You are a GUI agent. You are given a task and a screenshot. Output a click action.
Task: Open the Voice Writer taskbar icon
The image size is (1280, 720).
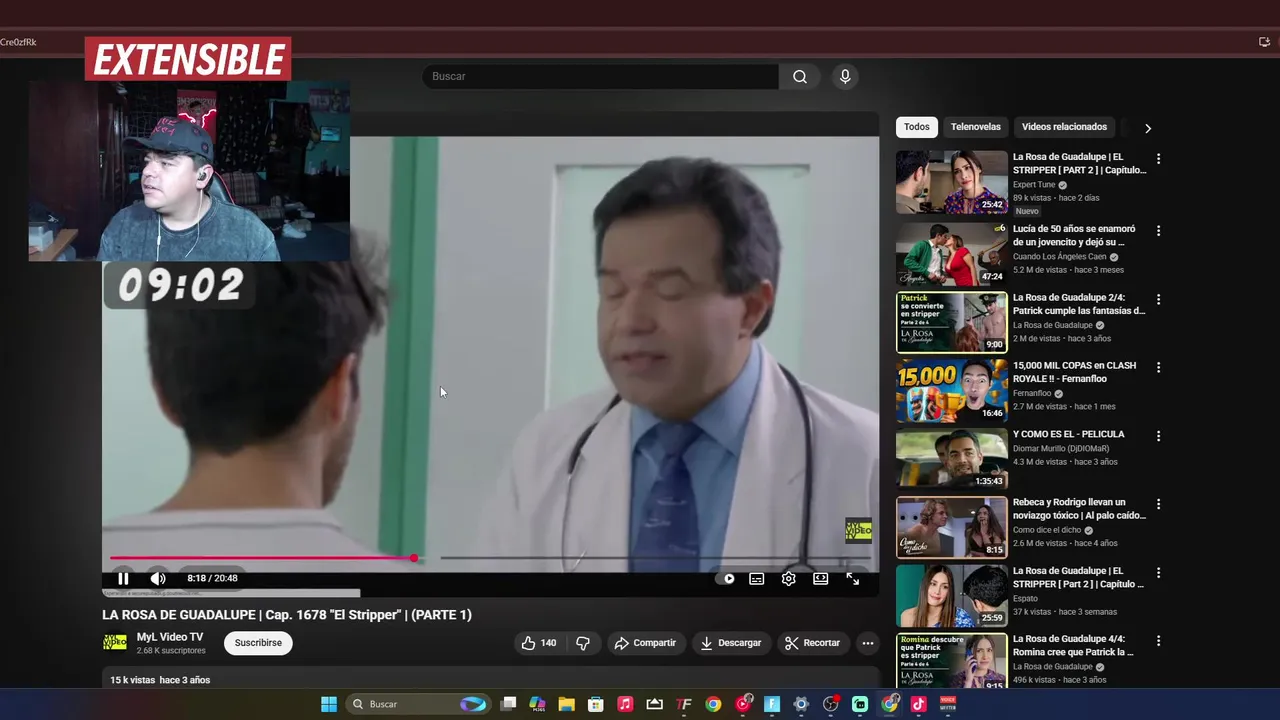click(948, 704)
